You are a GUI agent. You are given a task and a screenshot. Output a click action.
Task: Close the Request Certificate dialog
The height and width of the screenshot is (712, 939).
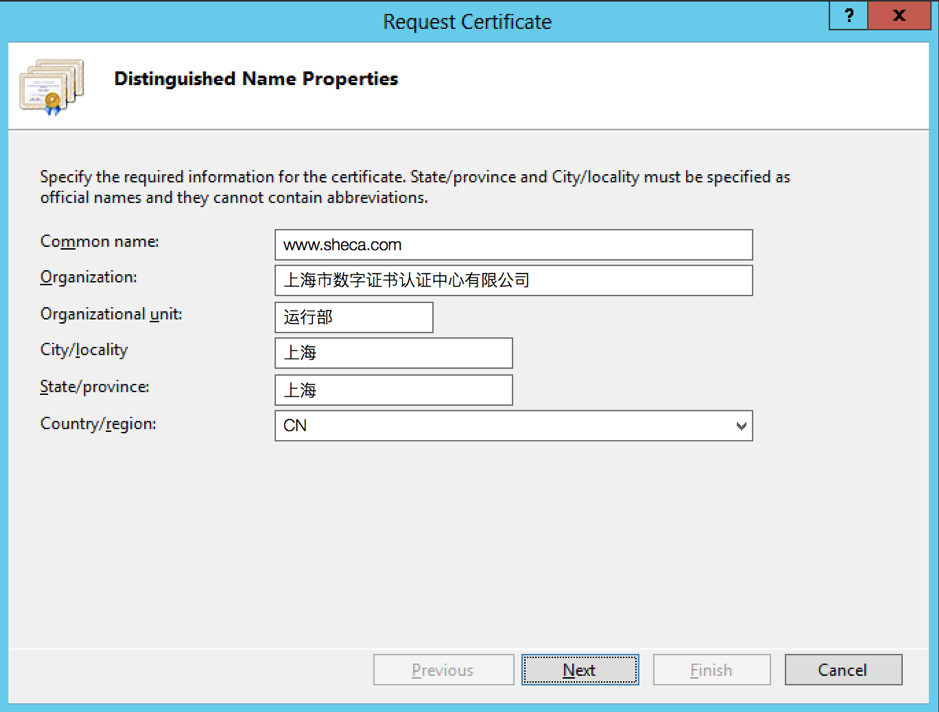pos(899,16)
